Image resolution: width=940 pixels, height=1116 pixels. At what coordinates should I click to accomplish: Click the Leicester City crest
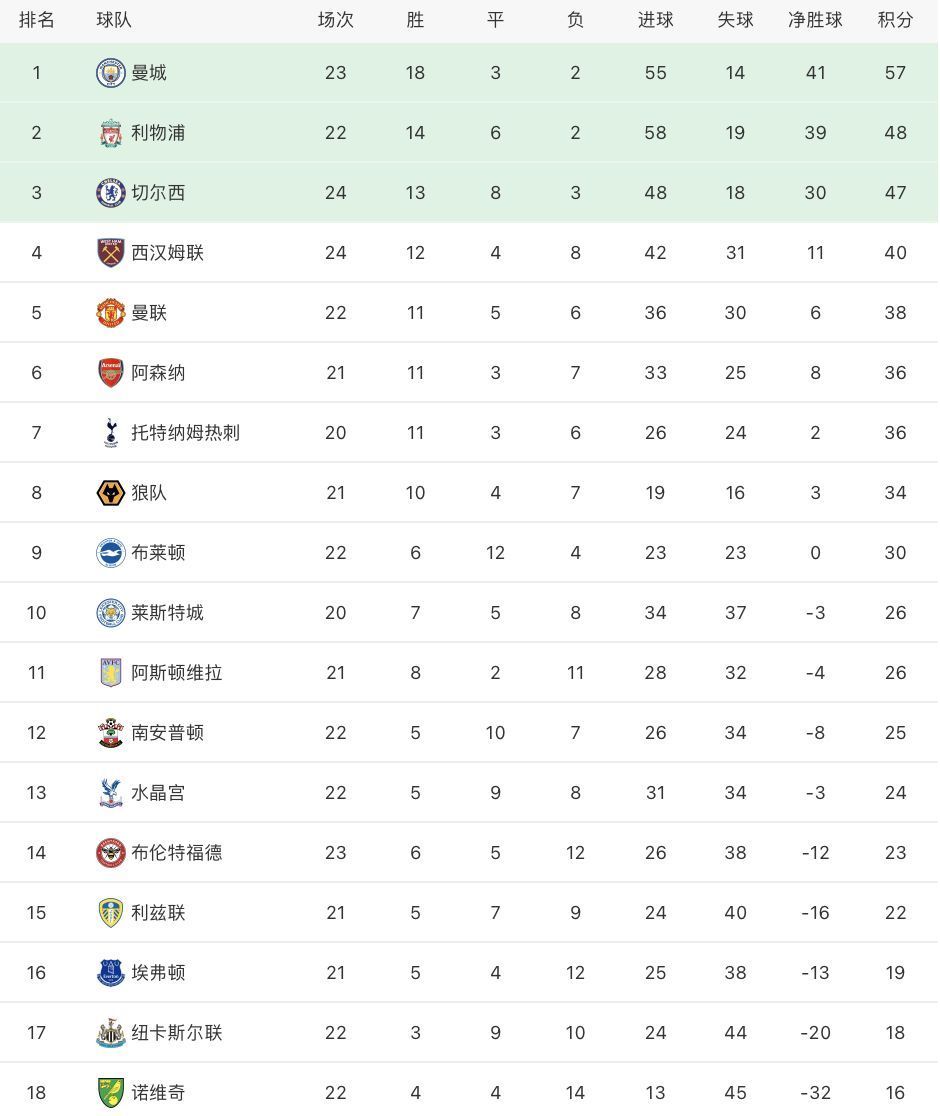pos(110,613)
